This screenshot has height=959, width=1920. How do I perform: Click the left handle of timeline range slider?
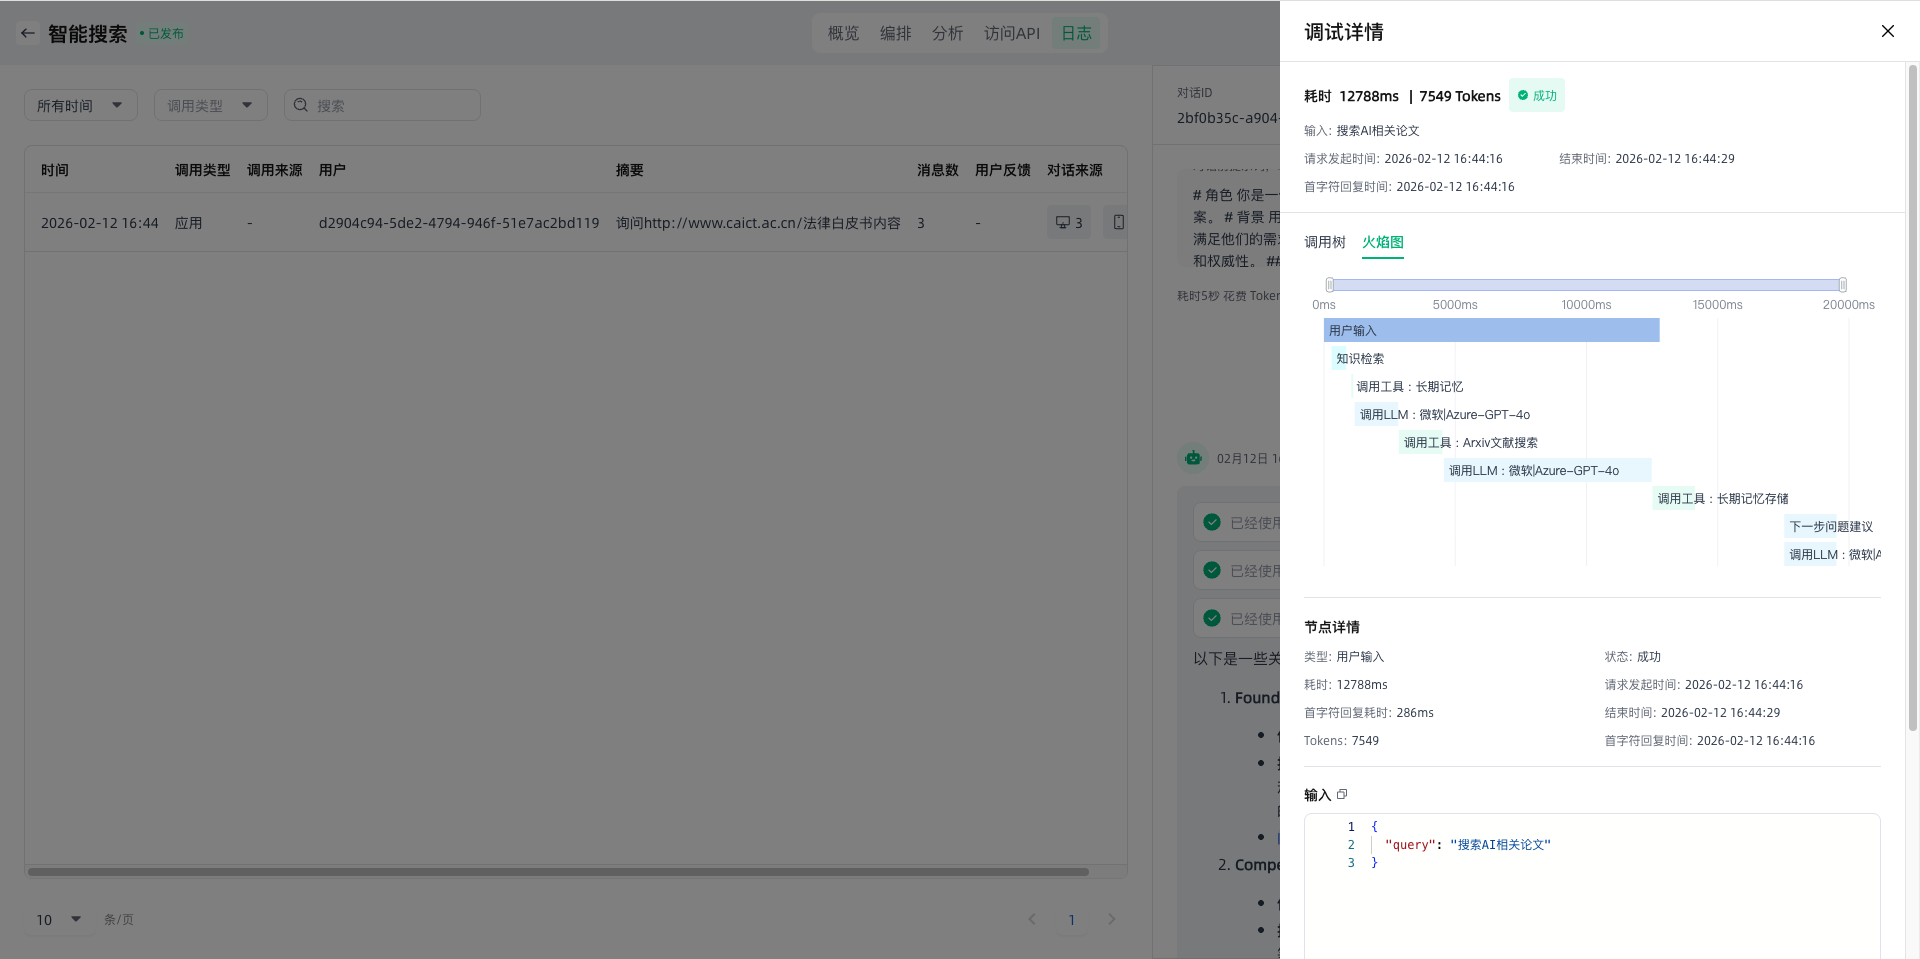pyautogui.click(x=1330, y=285)
